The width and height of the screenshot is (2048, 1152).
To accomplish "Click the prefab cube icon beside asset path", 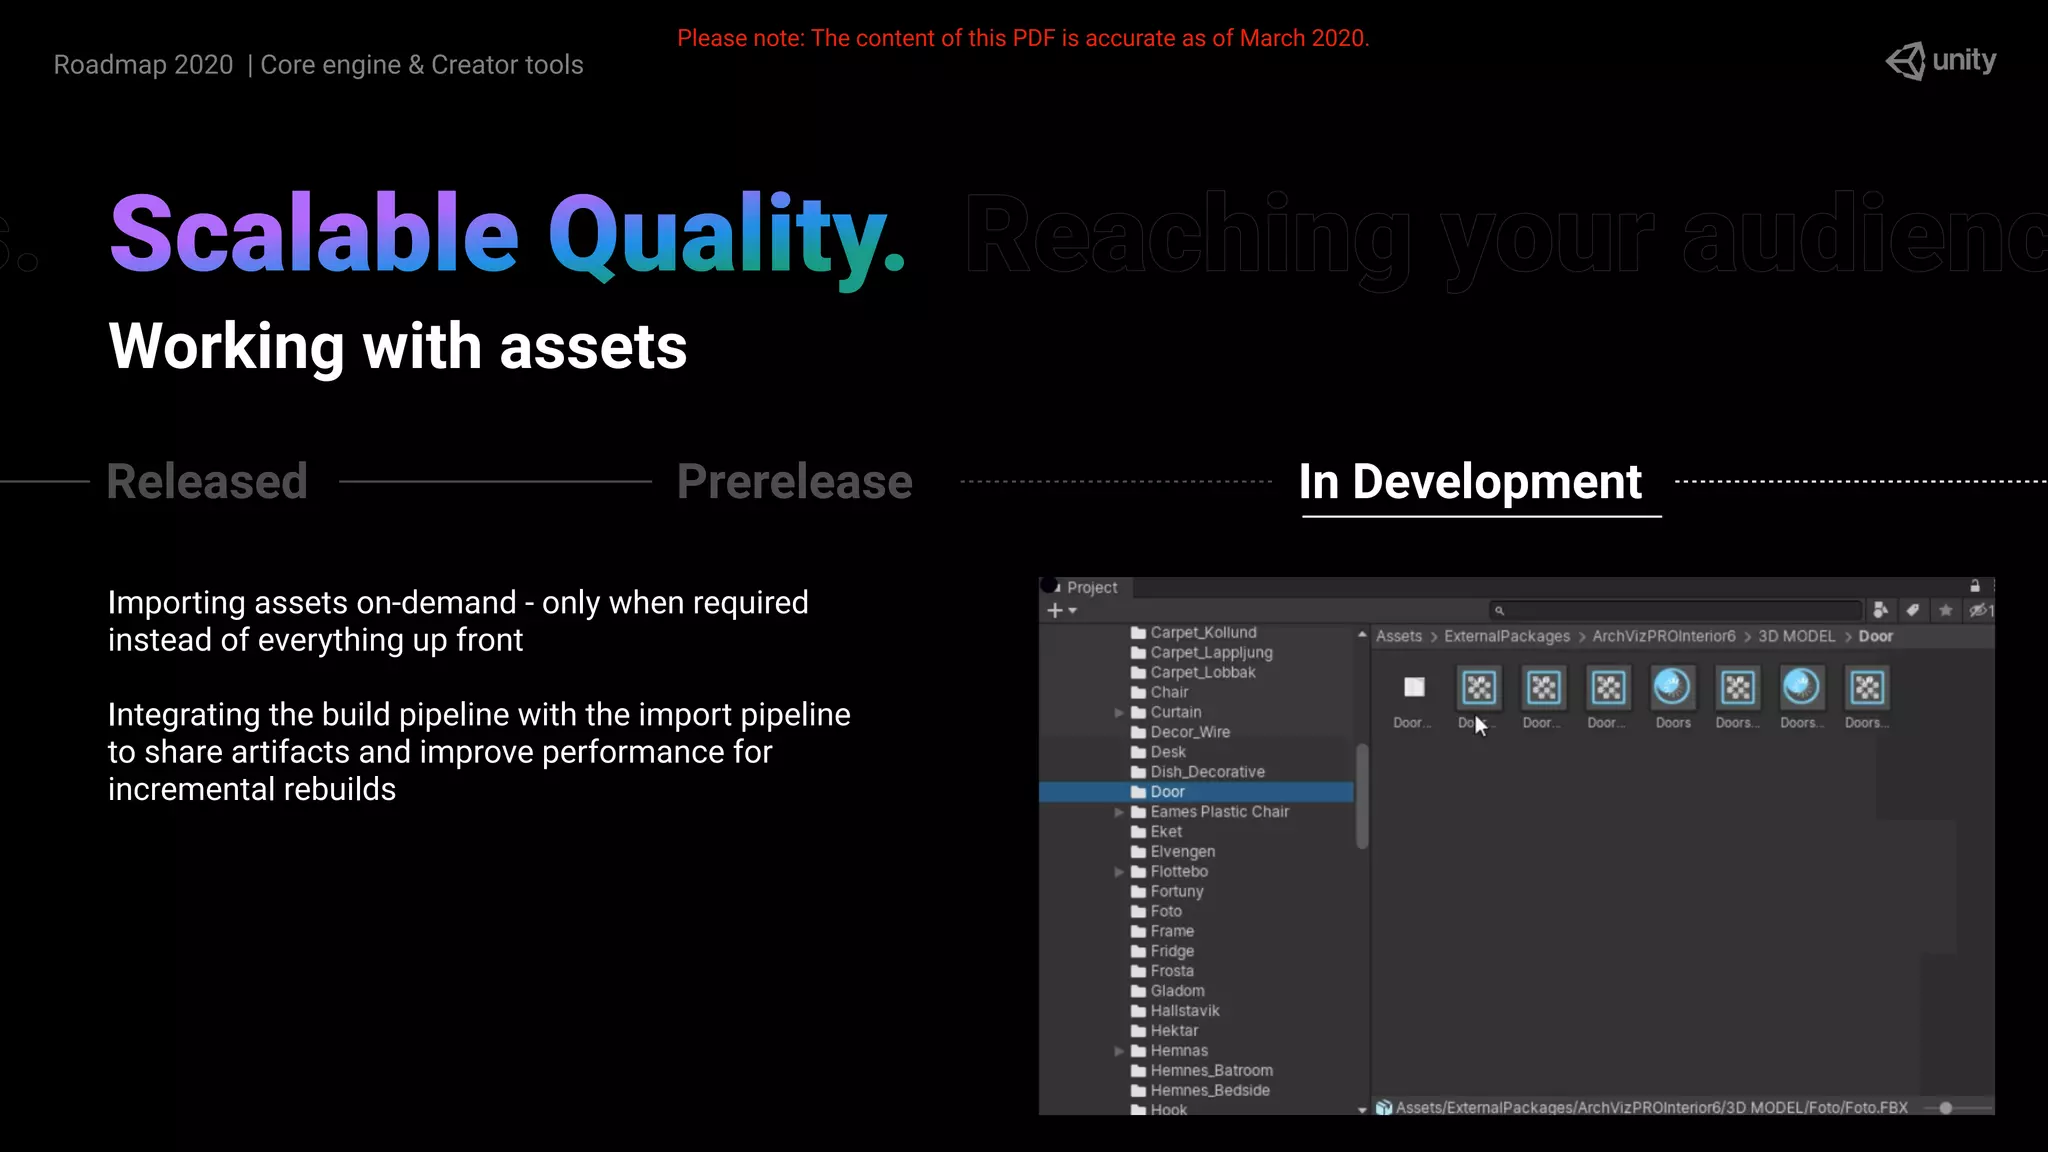I will click(x=1384, y=1108).
